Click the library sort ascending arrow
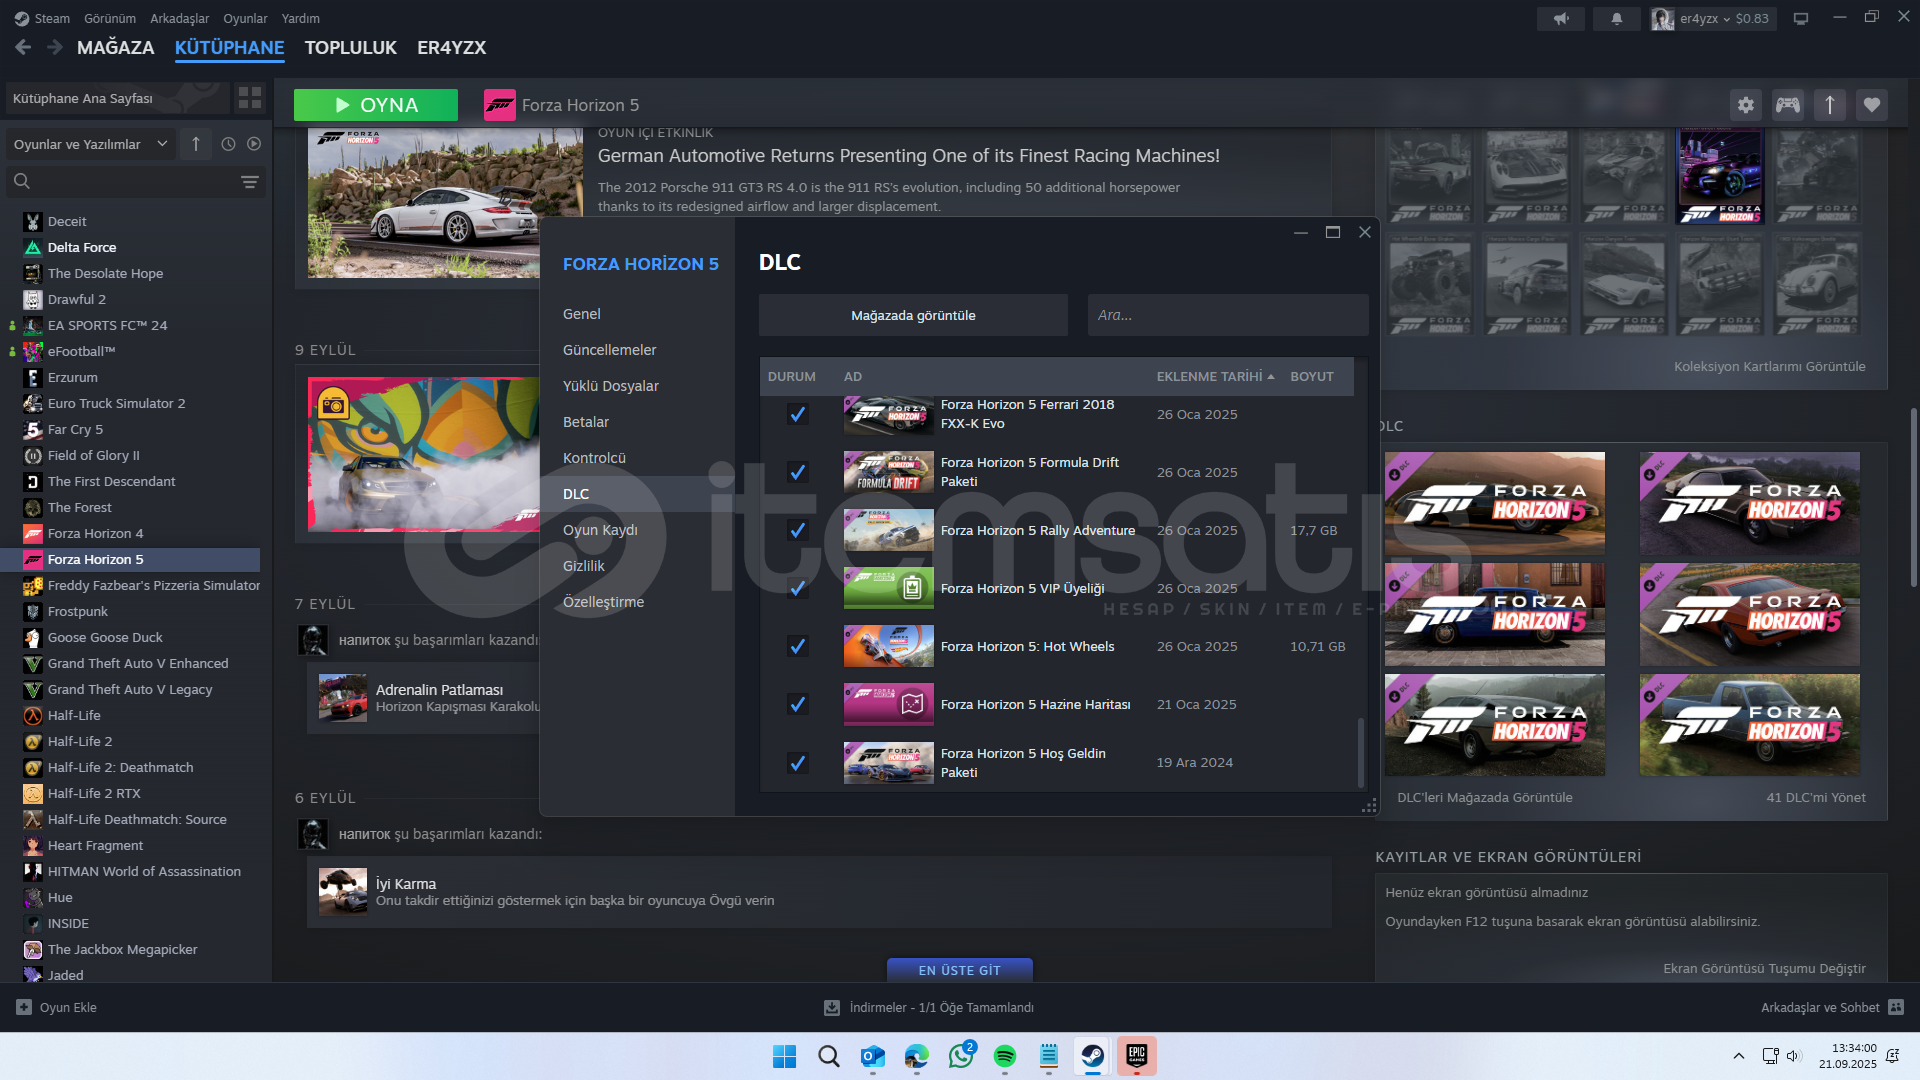The height and width of the screenshot is (1080, 1920). pyautogui.click(x=196, y=144)
